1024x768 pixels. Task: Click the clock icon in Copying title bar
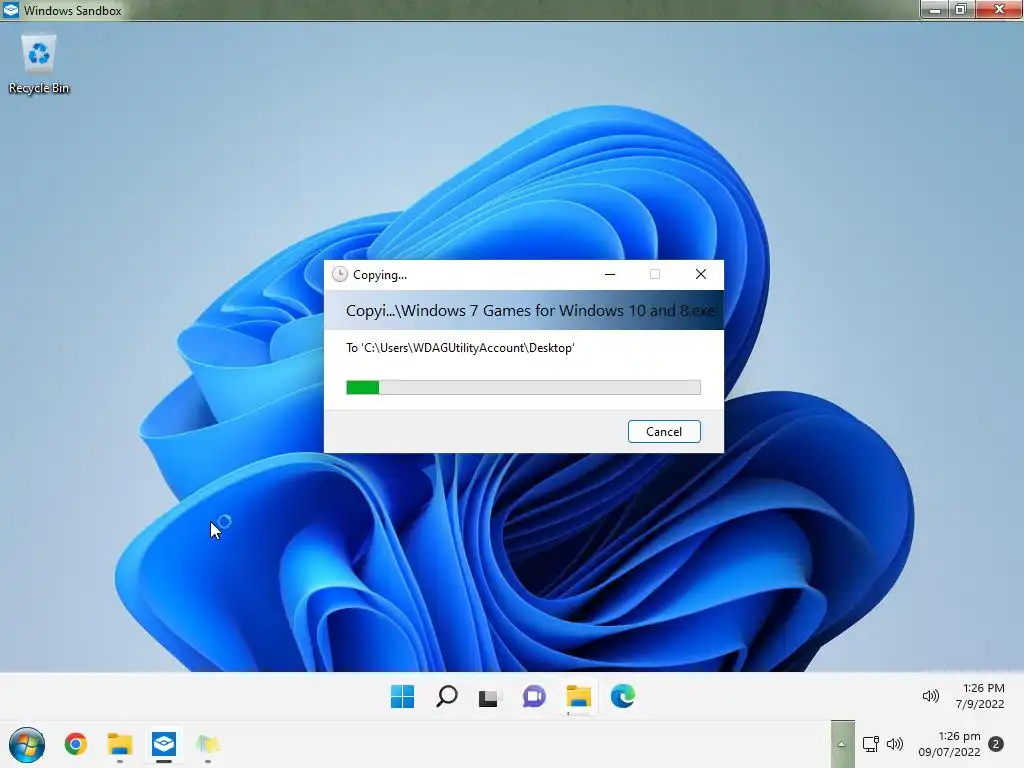coord(340,274)
